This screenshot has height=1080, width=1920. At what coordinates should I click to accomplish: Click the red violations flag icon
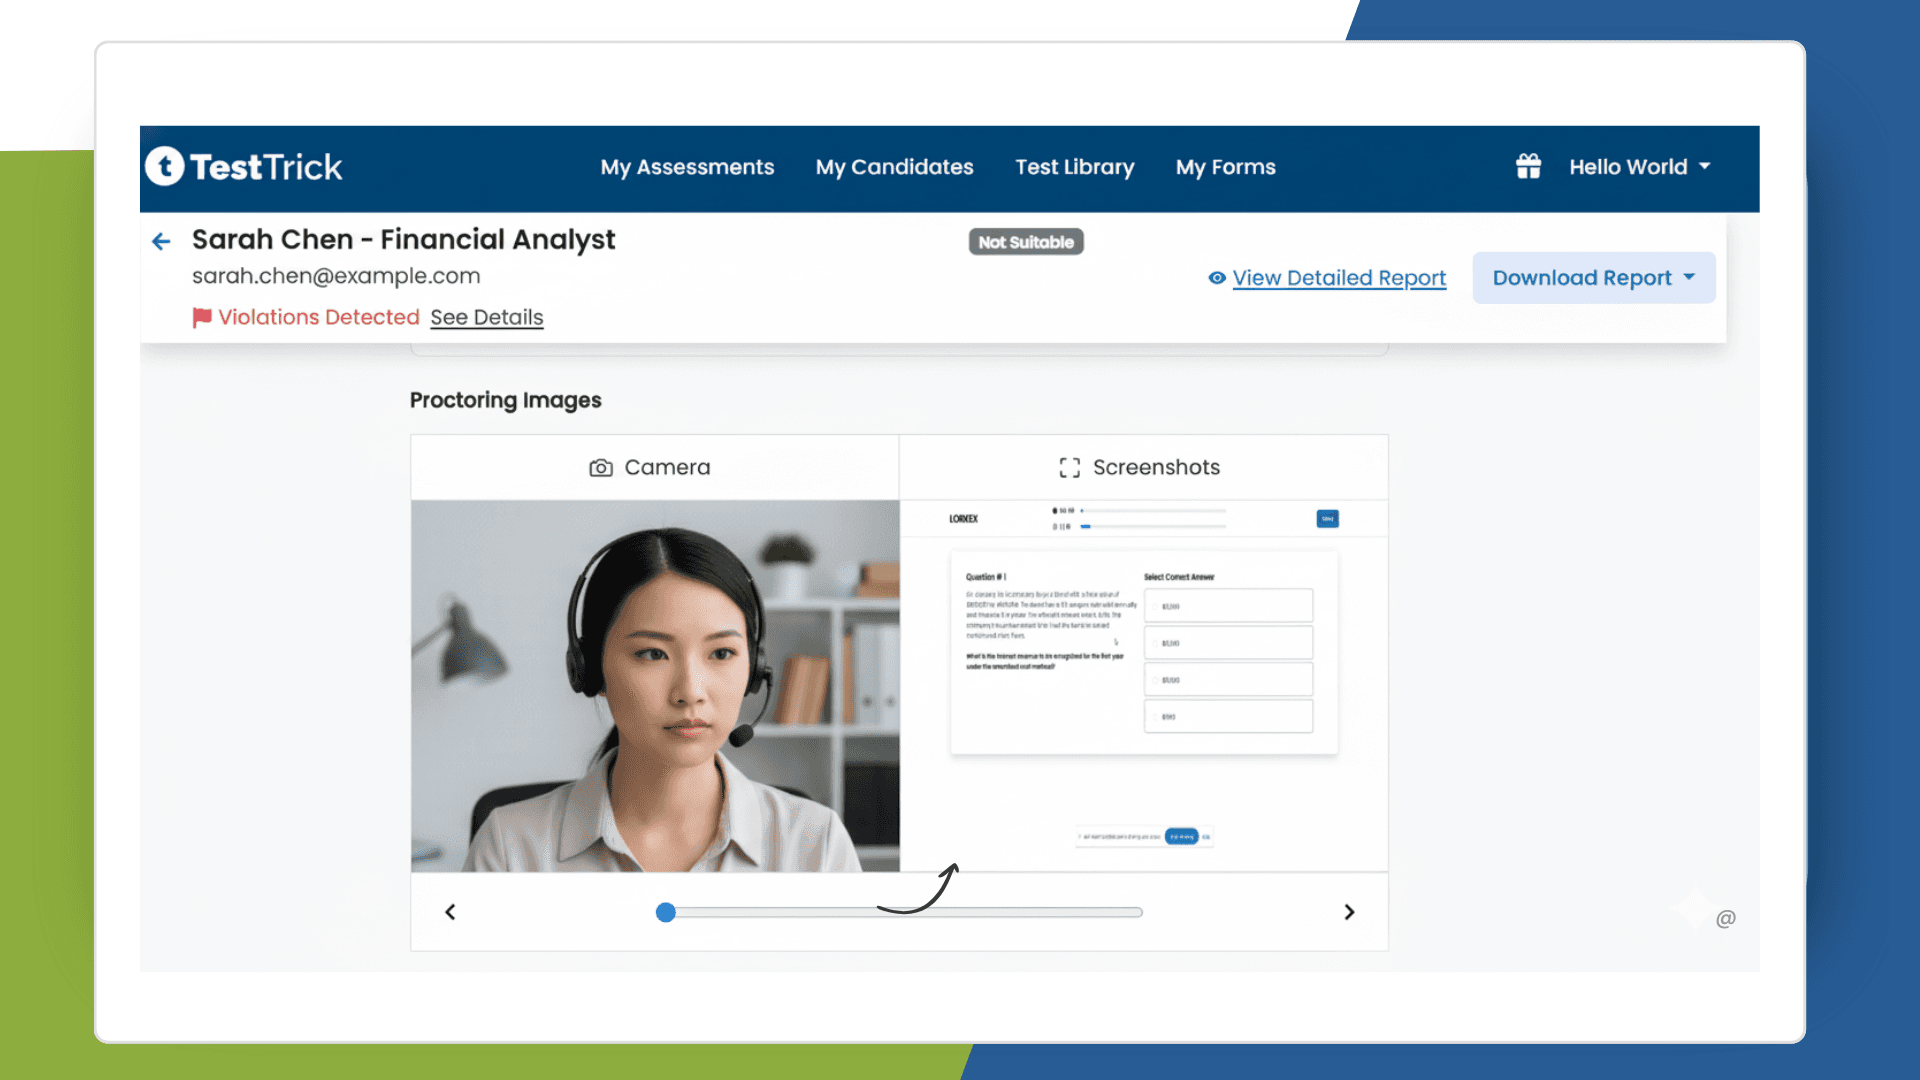coord(202,317)
